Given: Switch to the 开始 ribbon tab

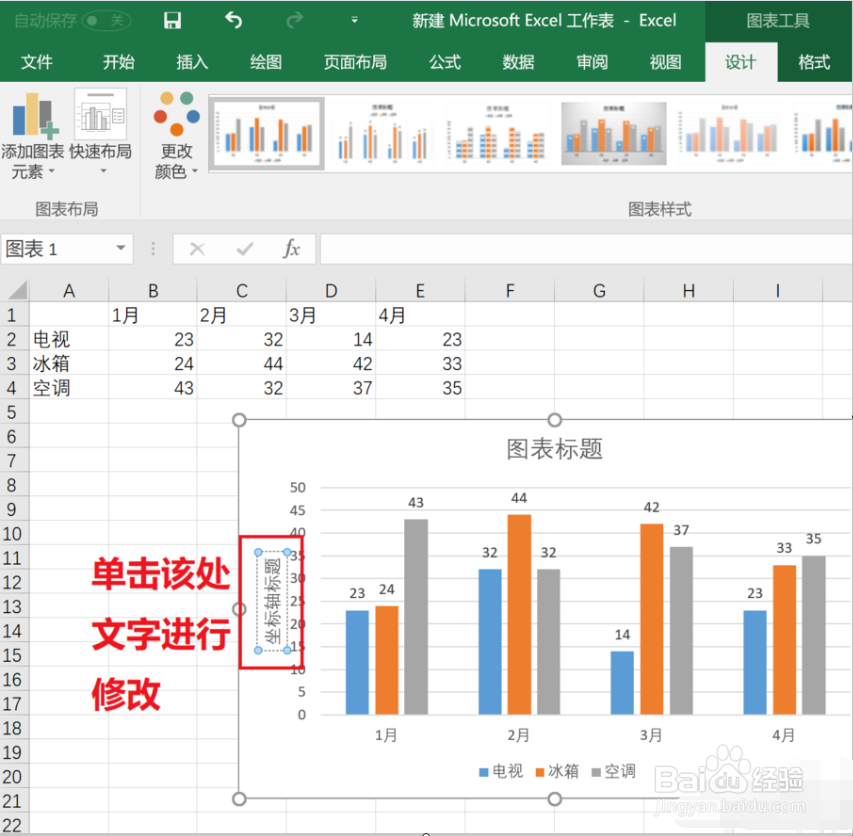Looking at the screenshot, I should pos(119,62).
